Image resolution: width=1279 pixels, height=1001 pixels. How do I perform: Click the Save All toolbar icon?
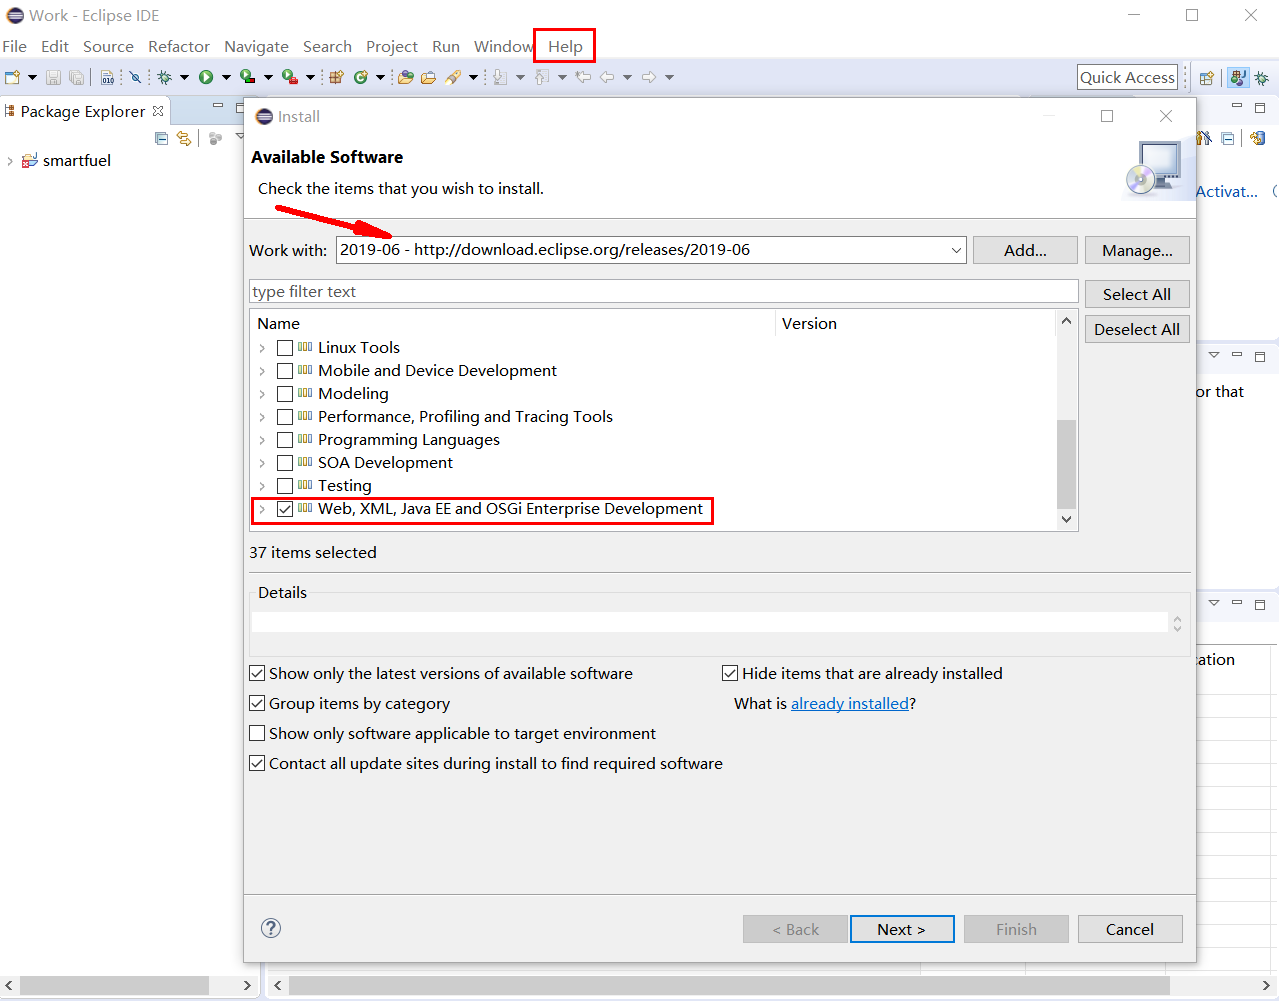pyautogui.click(x=76, y=77)
